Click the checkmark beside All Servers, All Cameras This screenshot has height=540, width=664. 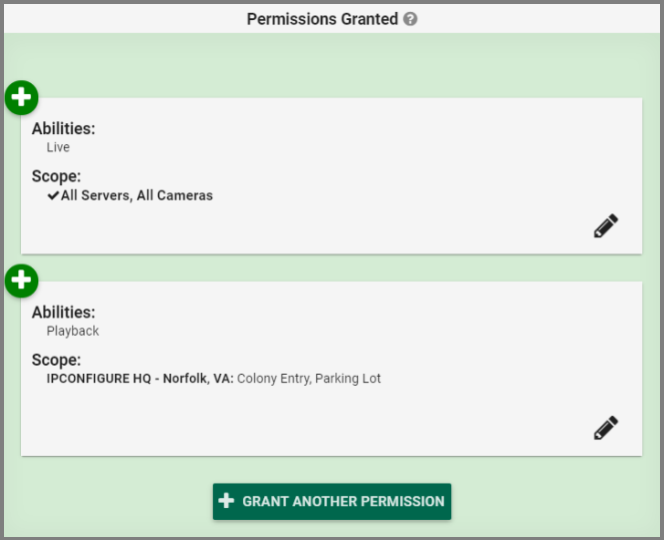[x=53, y=196]
